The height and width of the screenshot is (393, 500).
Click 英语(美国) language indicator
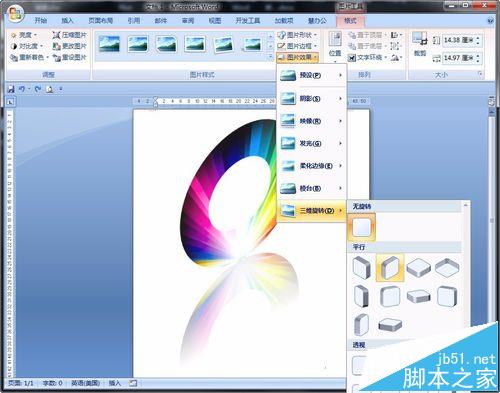(x=85, y=383)
